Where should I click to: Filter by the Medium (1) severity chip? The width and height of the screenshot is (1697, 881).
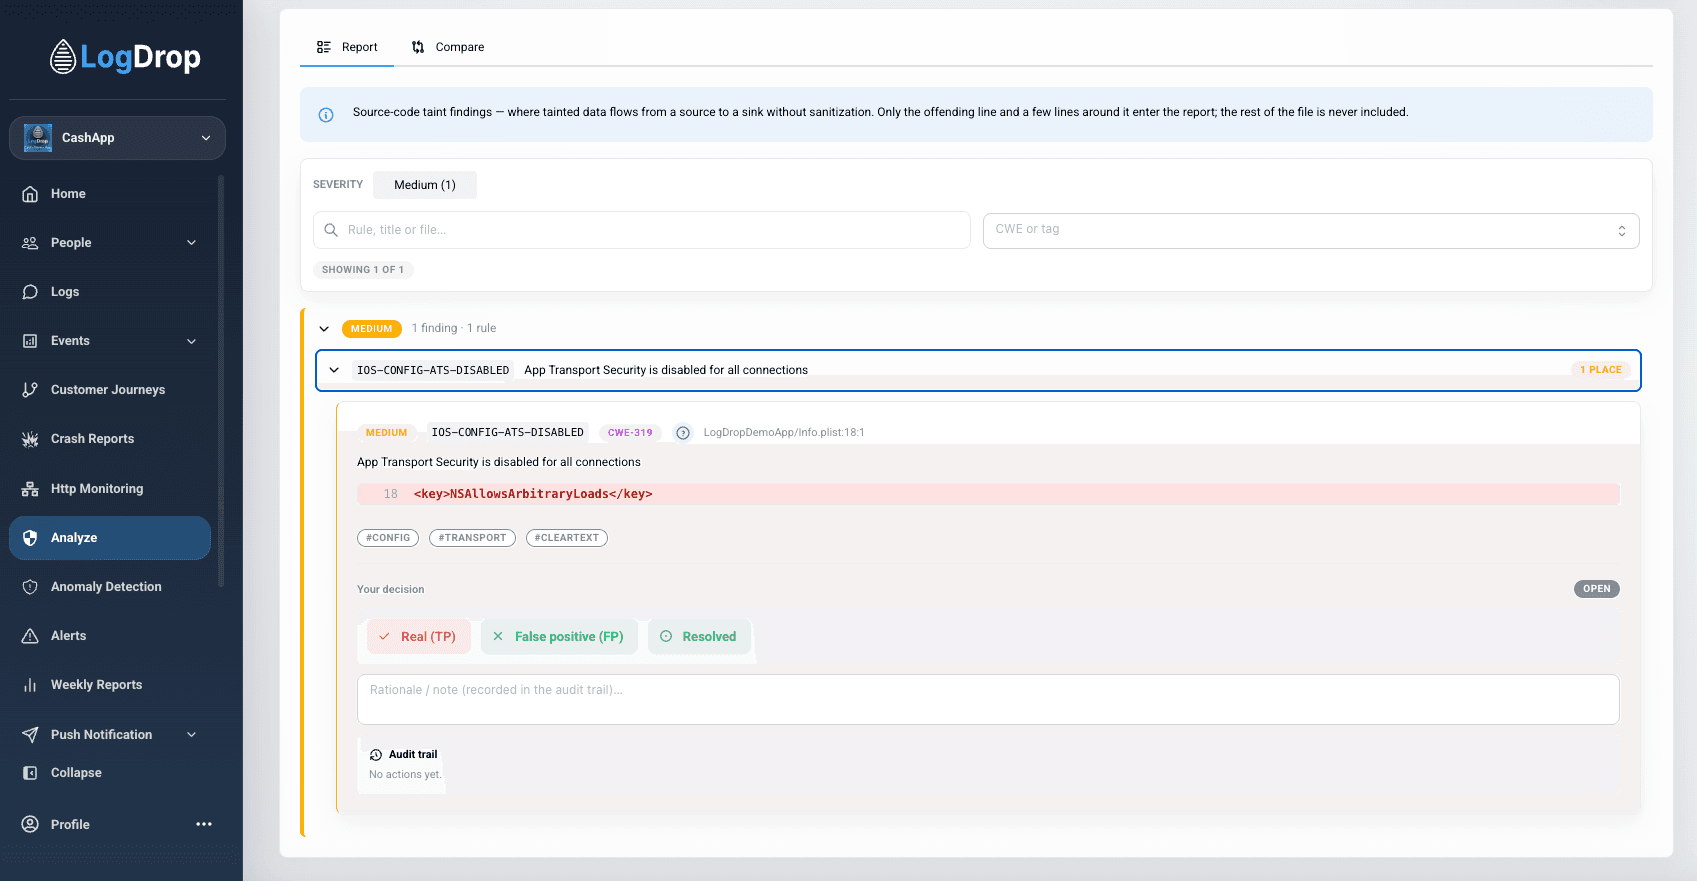(x=425, y=185)
